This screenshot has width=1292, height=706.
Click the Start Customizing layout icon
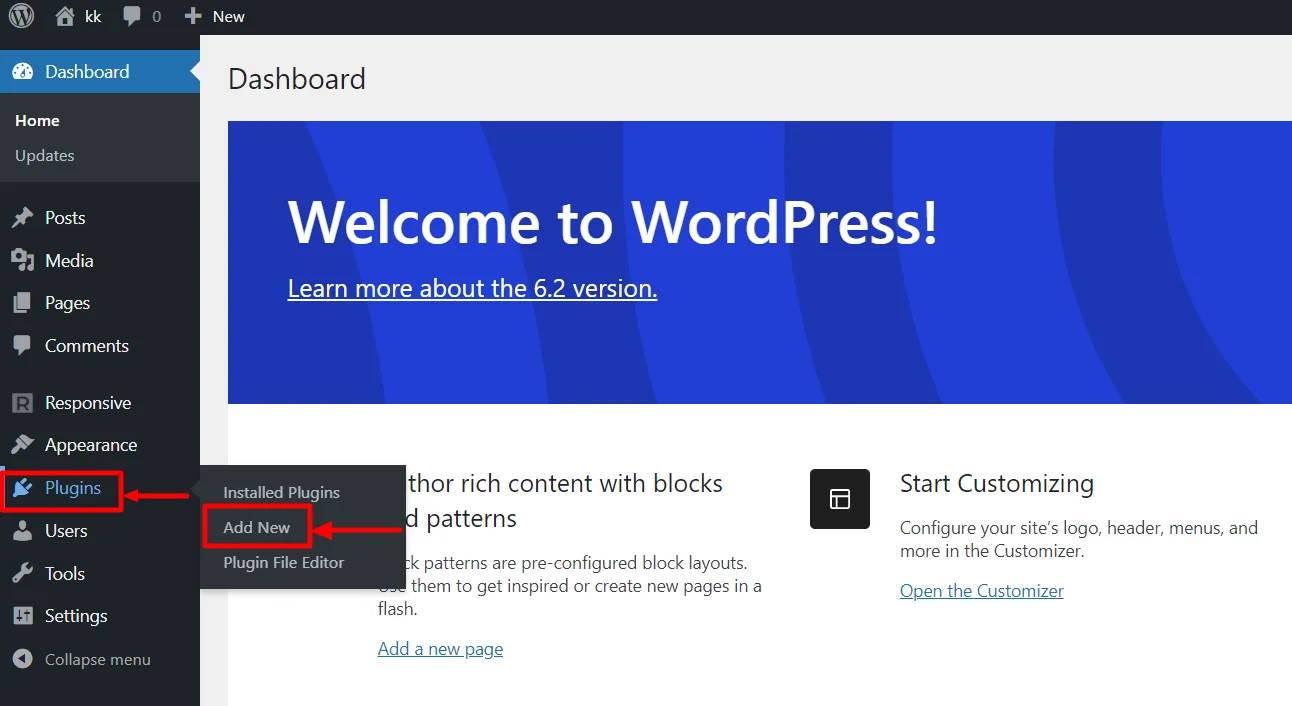(840, 499)
